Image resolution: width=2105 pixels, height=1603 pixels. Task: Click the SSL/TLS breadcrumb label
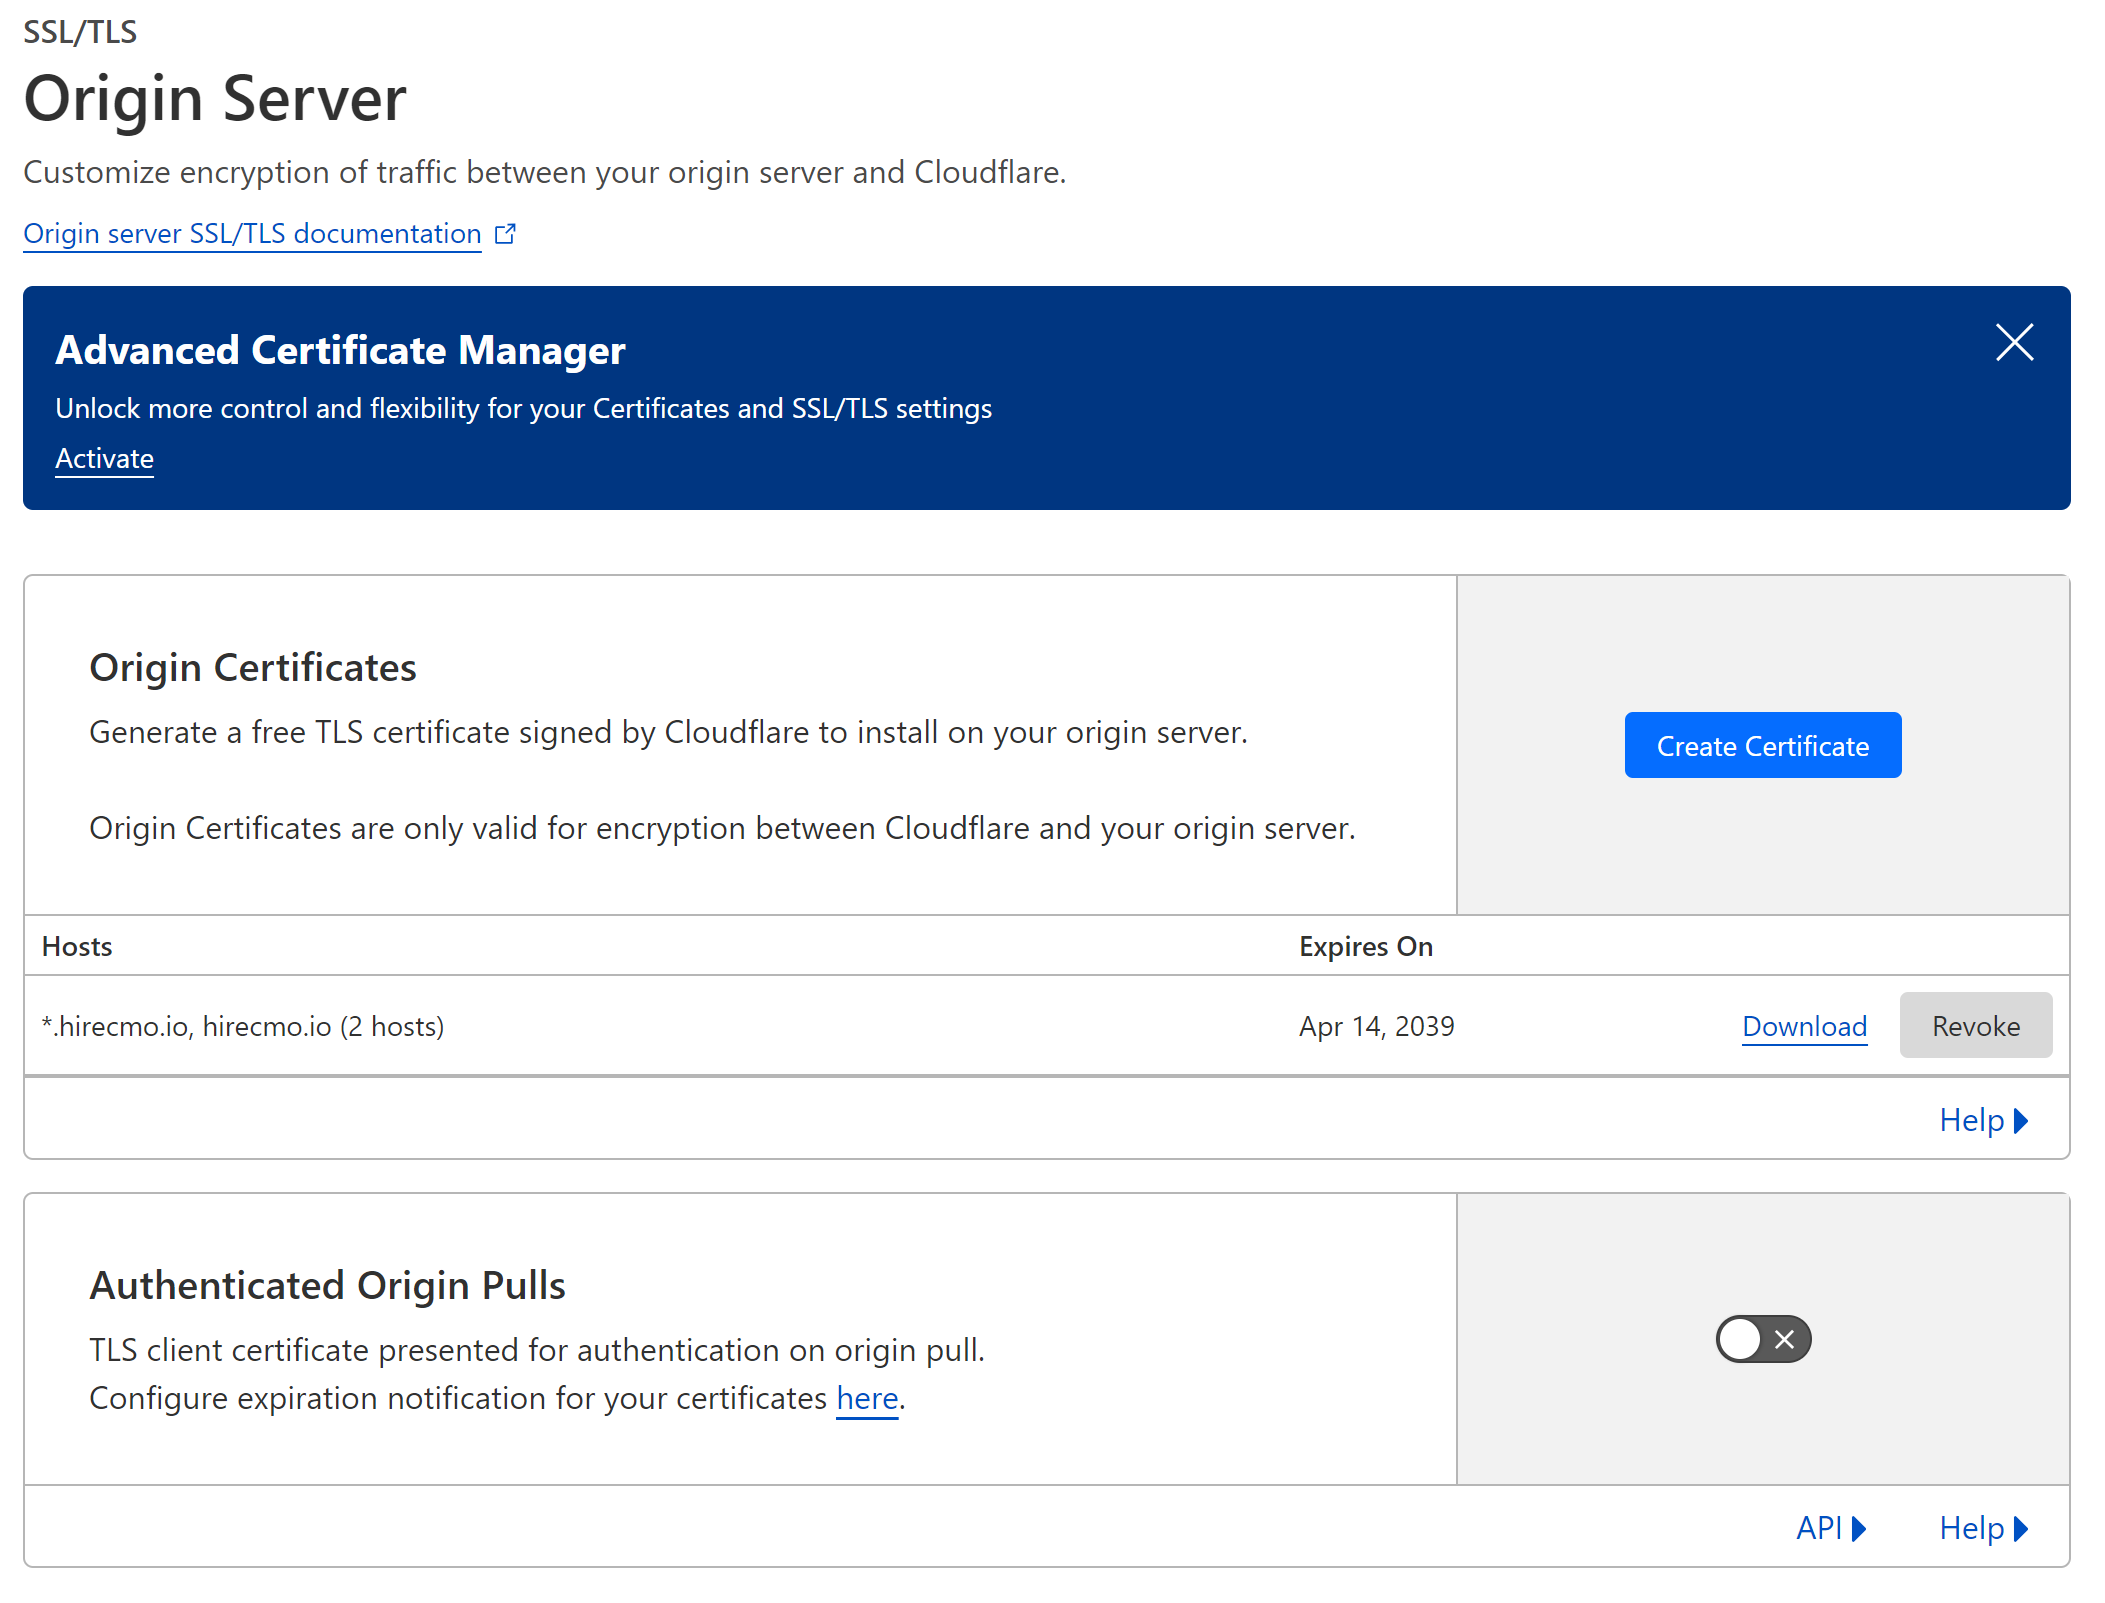coord(80,32)
